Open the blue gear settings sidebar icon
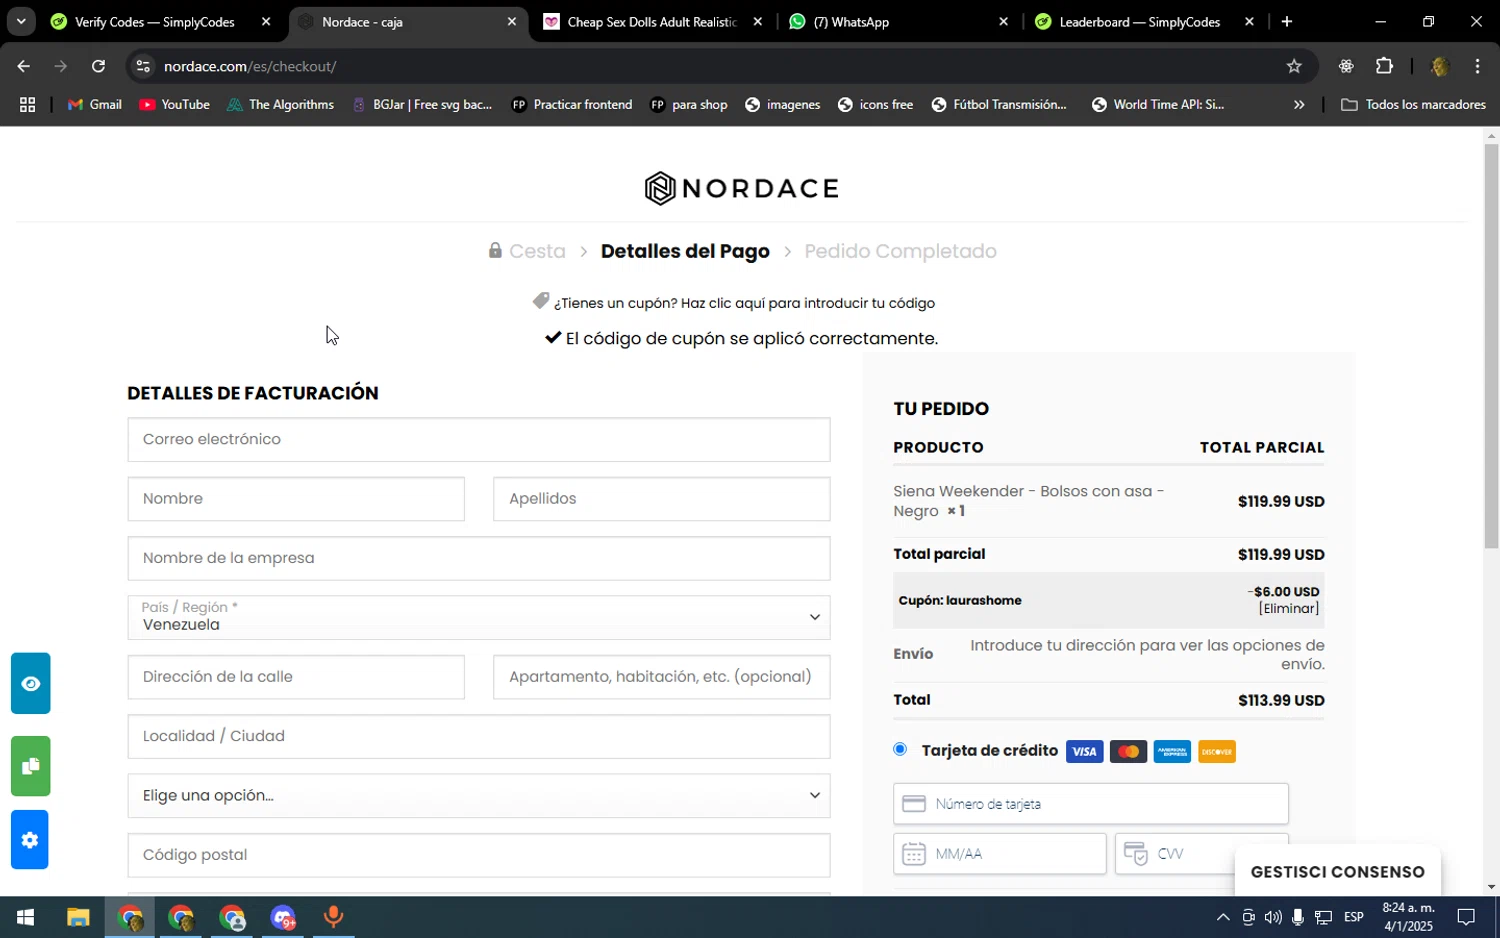The width and height of the screenshot is (1500, 938). pos(30,840)
